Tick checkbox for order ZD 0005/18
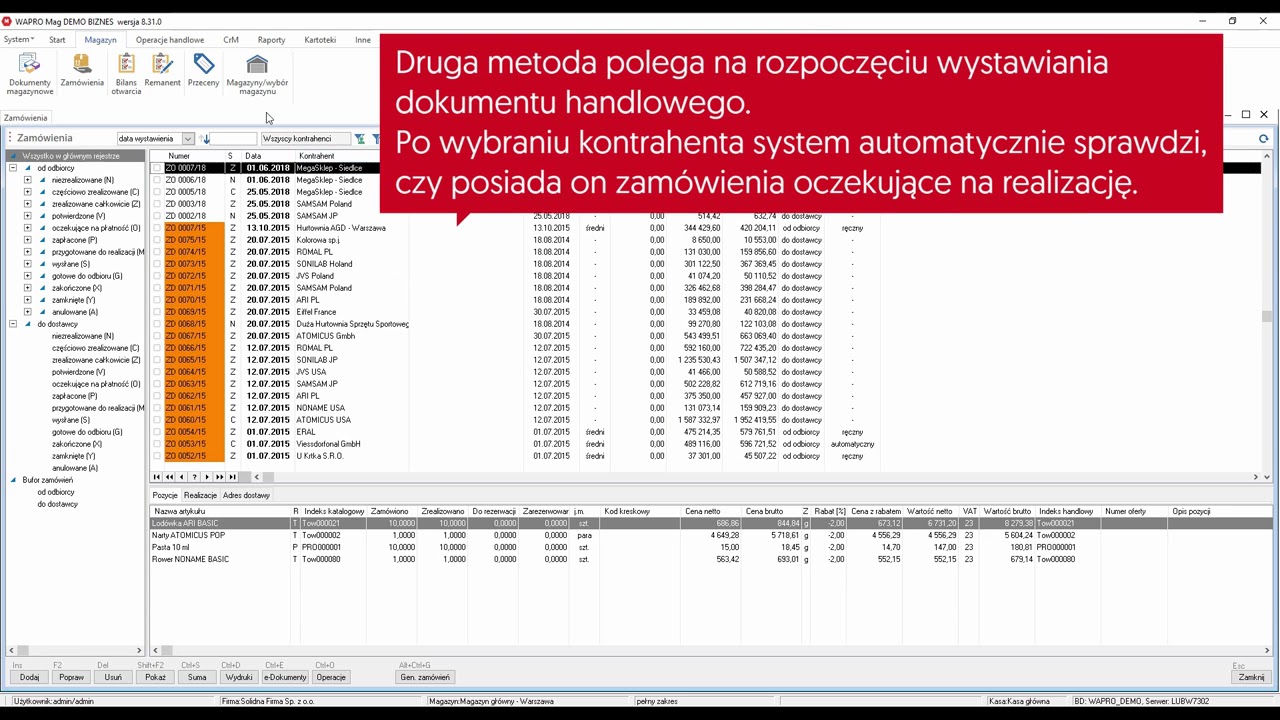The width and height of the screenshot is (1280, 720). pyautogui.click(x=157, y=192)
